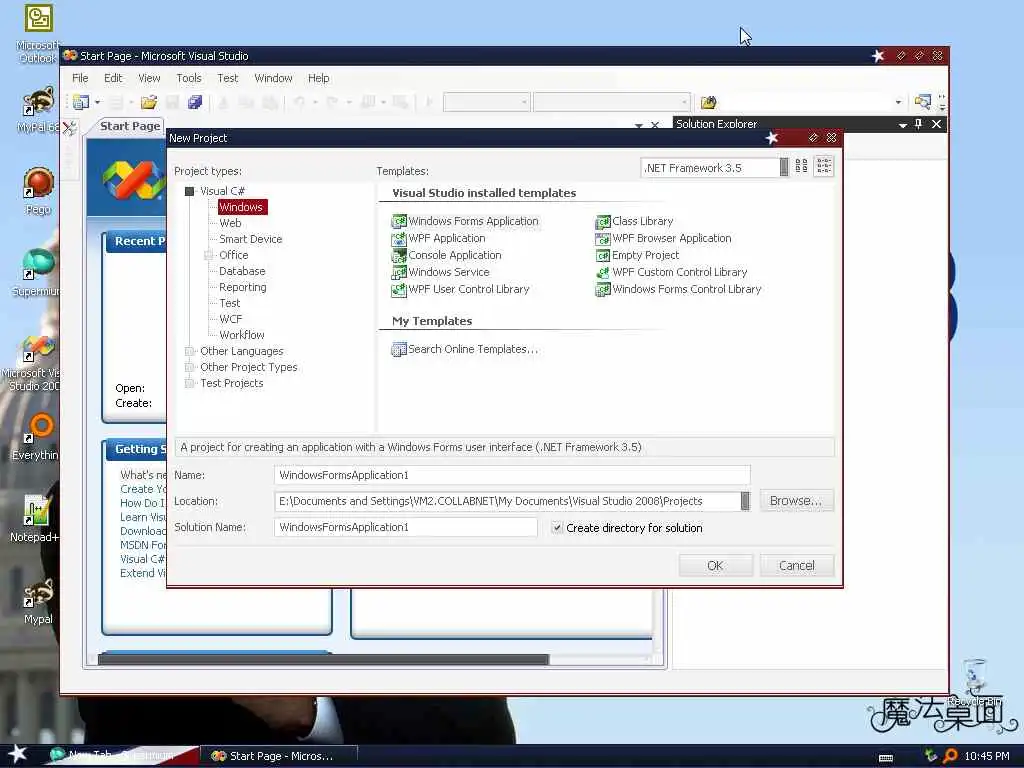Viewport: 1024px width, 768px height.
Task: Select the Test project type under Visual C#
Action: pos(229,303)
